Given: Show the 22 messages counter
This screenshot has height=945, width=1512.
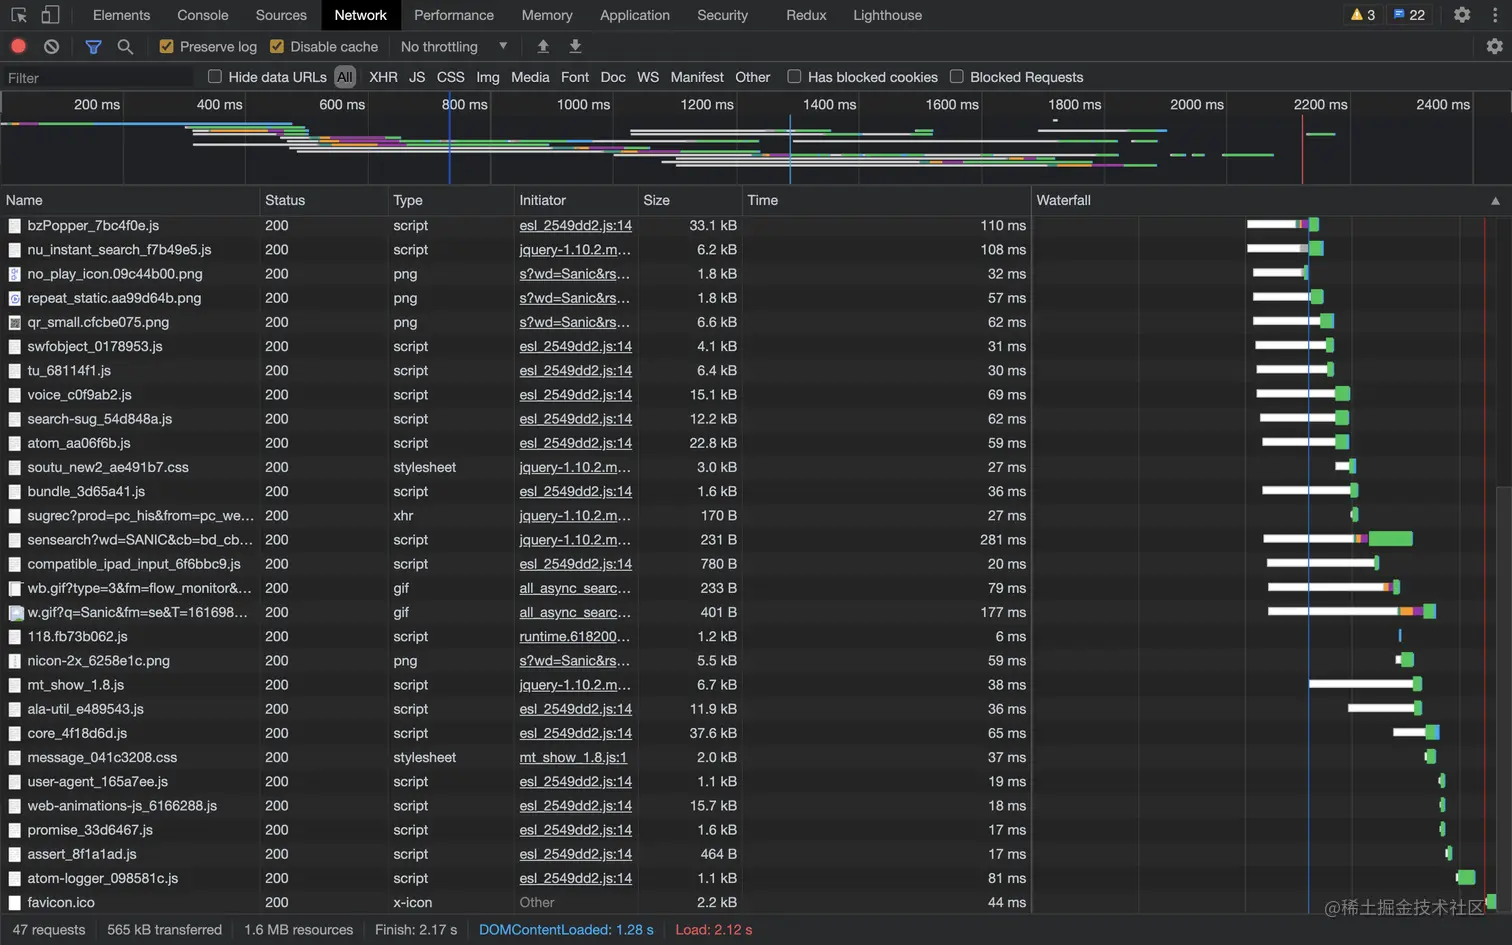Looking at the screenshot, I should [1409, 15].
